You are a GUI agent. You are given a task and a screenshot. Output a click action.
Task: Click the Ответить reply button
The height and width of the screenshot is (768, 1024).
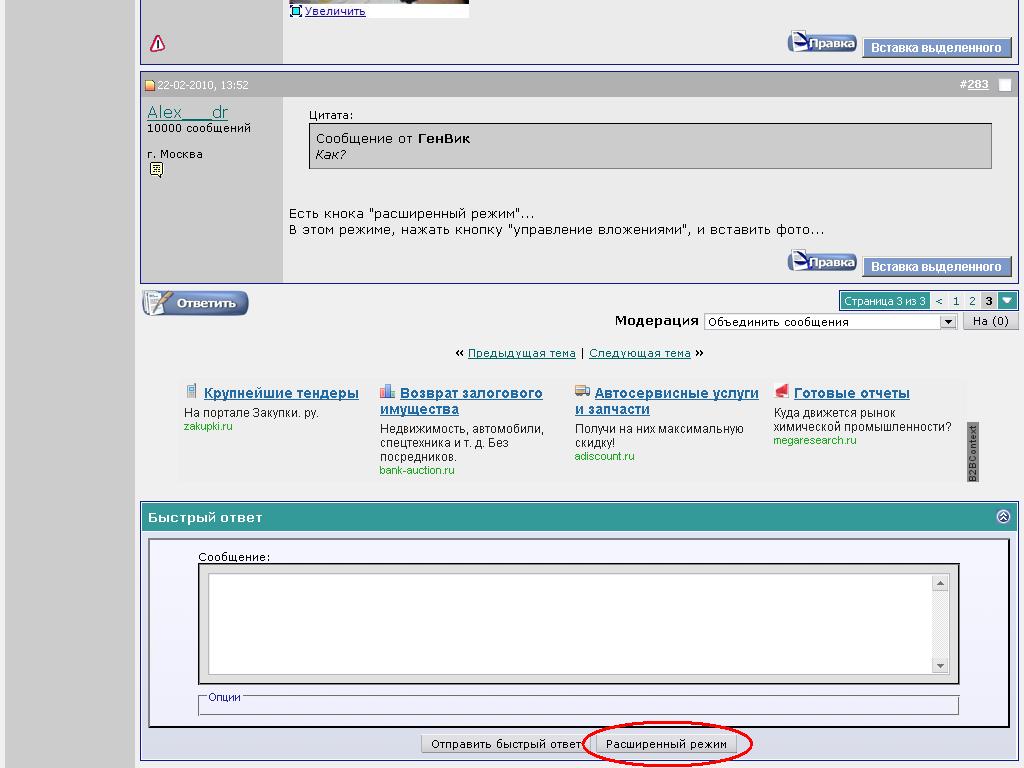click(195, 303)
